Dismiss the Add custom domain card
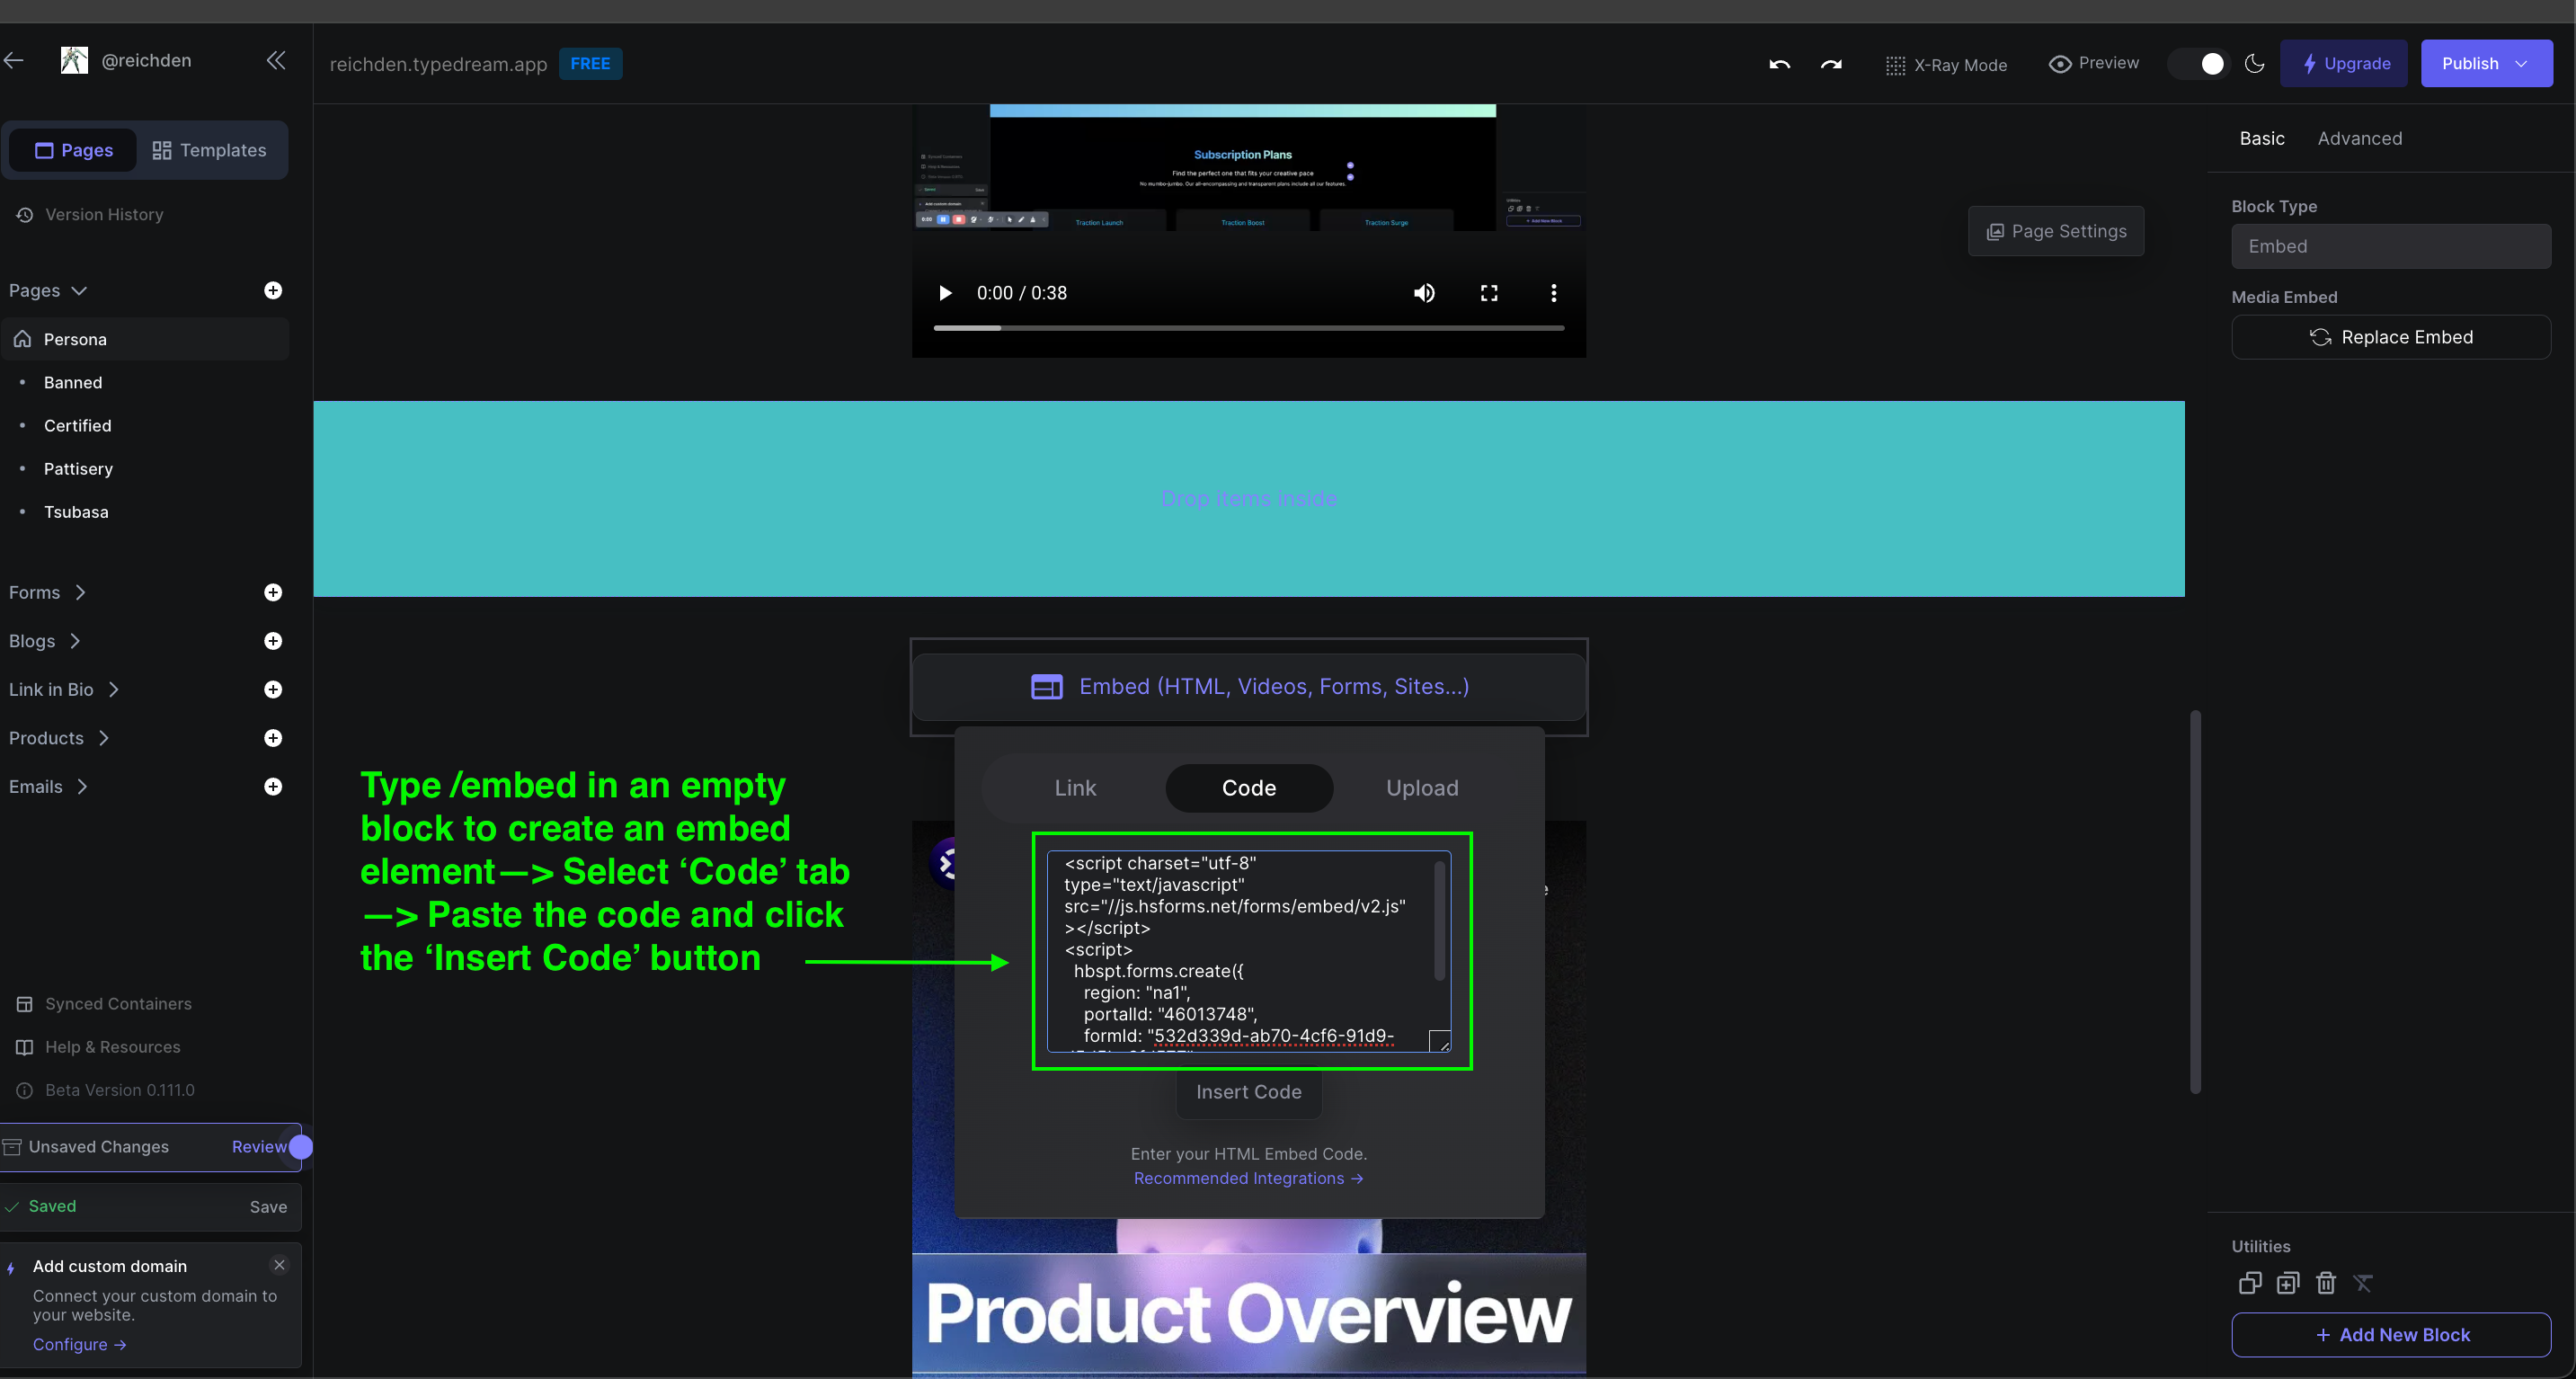Viewport: 2576px width, 1379px height. click(x=280, y=1265)
